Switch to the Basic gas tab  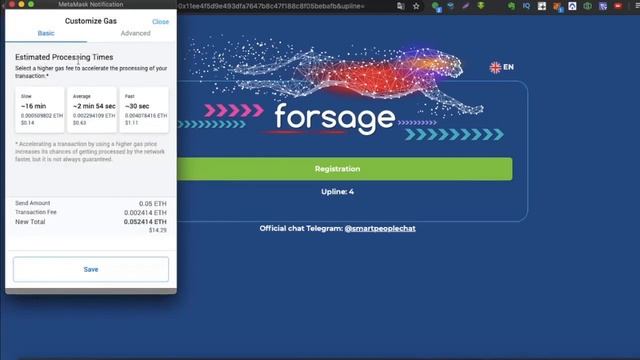(x=46, y=33)
